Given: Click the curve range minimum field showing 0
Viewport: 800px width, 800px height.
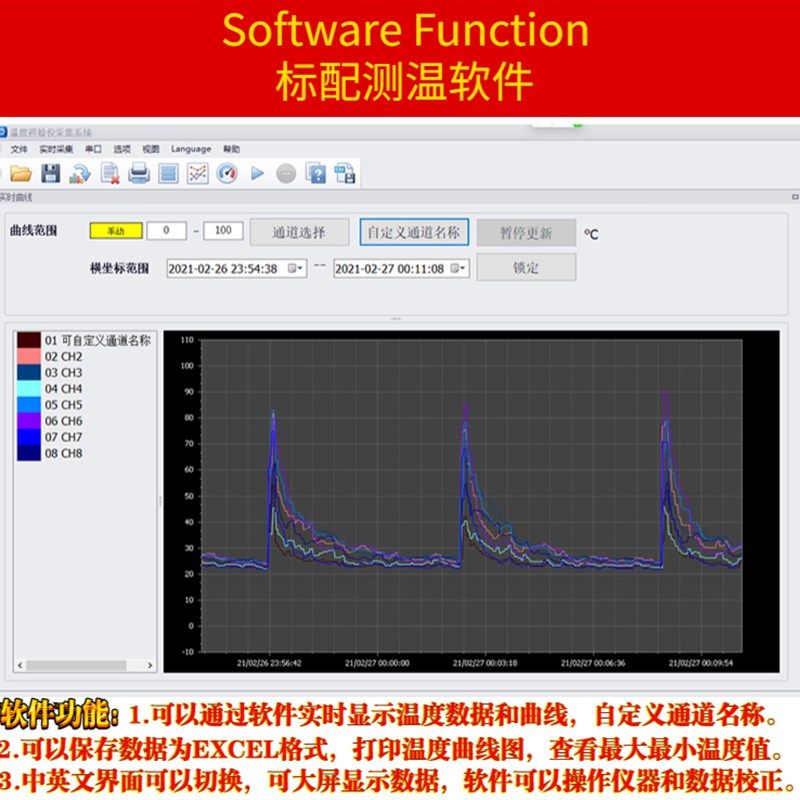Looking at the screenshot, I should pyautogui.click(x=166, y=231).
